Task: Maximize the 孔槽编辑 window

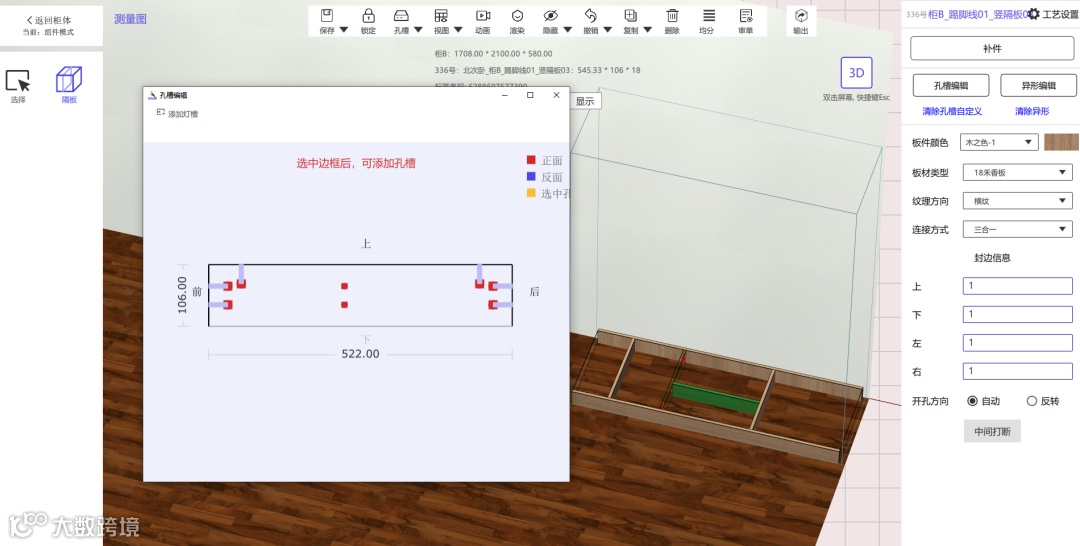Action: 530,95
